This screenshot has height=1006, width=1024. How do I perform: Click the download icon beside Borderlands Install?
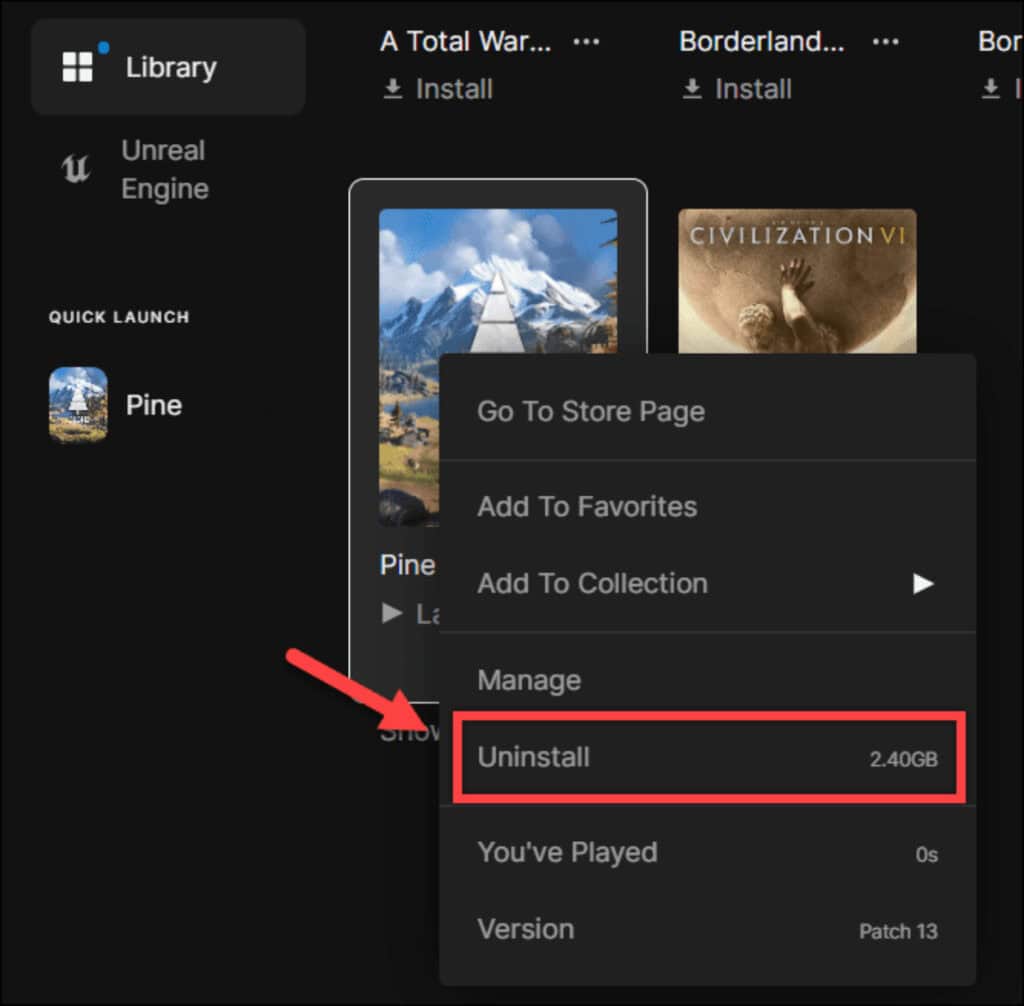pos(691,89)
